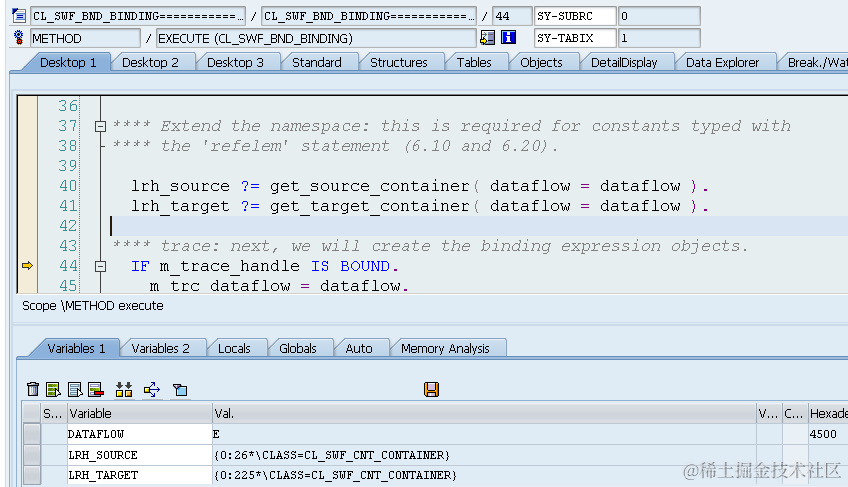The image size is (848, 487).
Task: Click the LRH_SOURCE variable name cell
Action: point(140,455)
